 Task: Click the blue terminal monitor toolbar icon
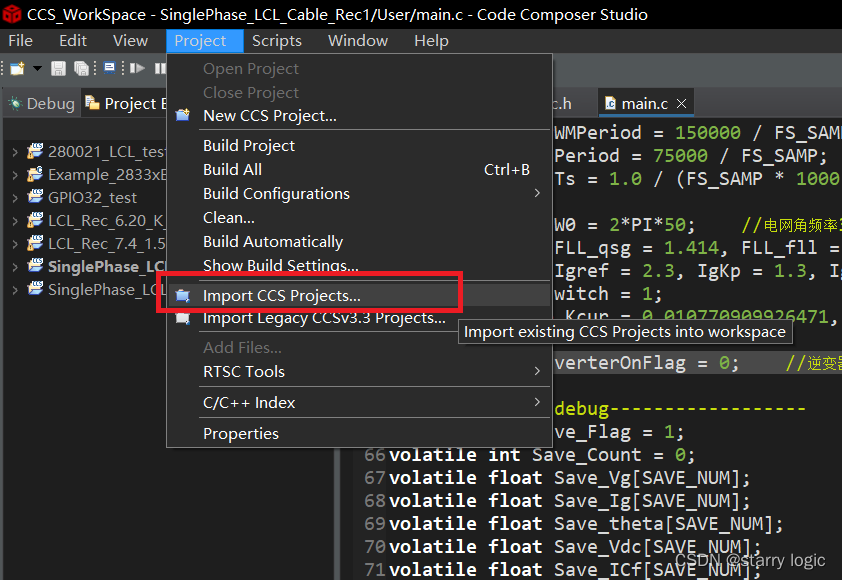pyautogui.click(x=110, y=68)
